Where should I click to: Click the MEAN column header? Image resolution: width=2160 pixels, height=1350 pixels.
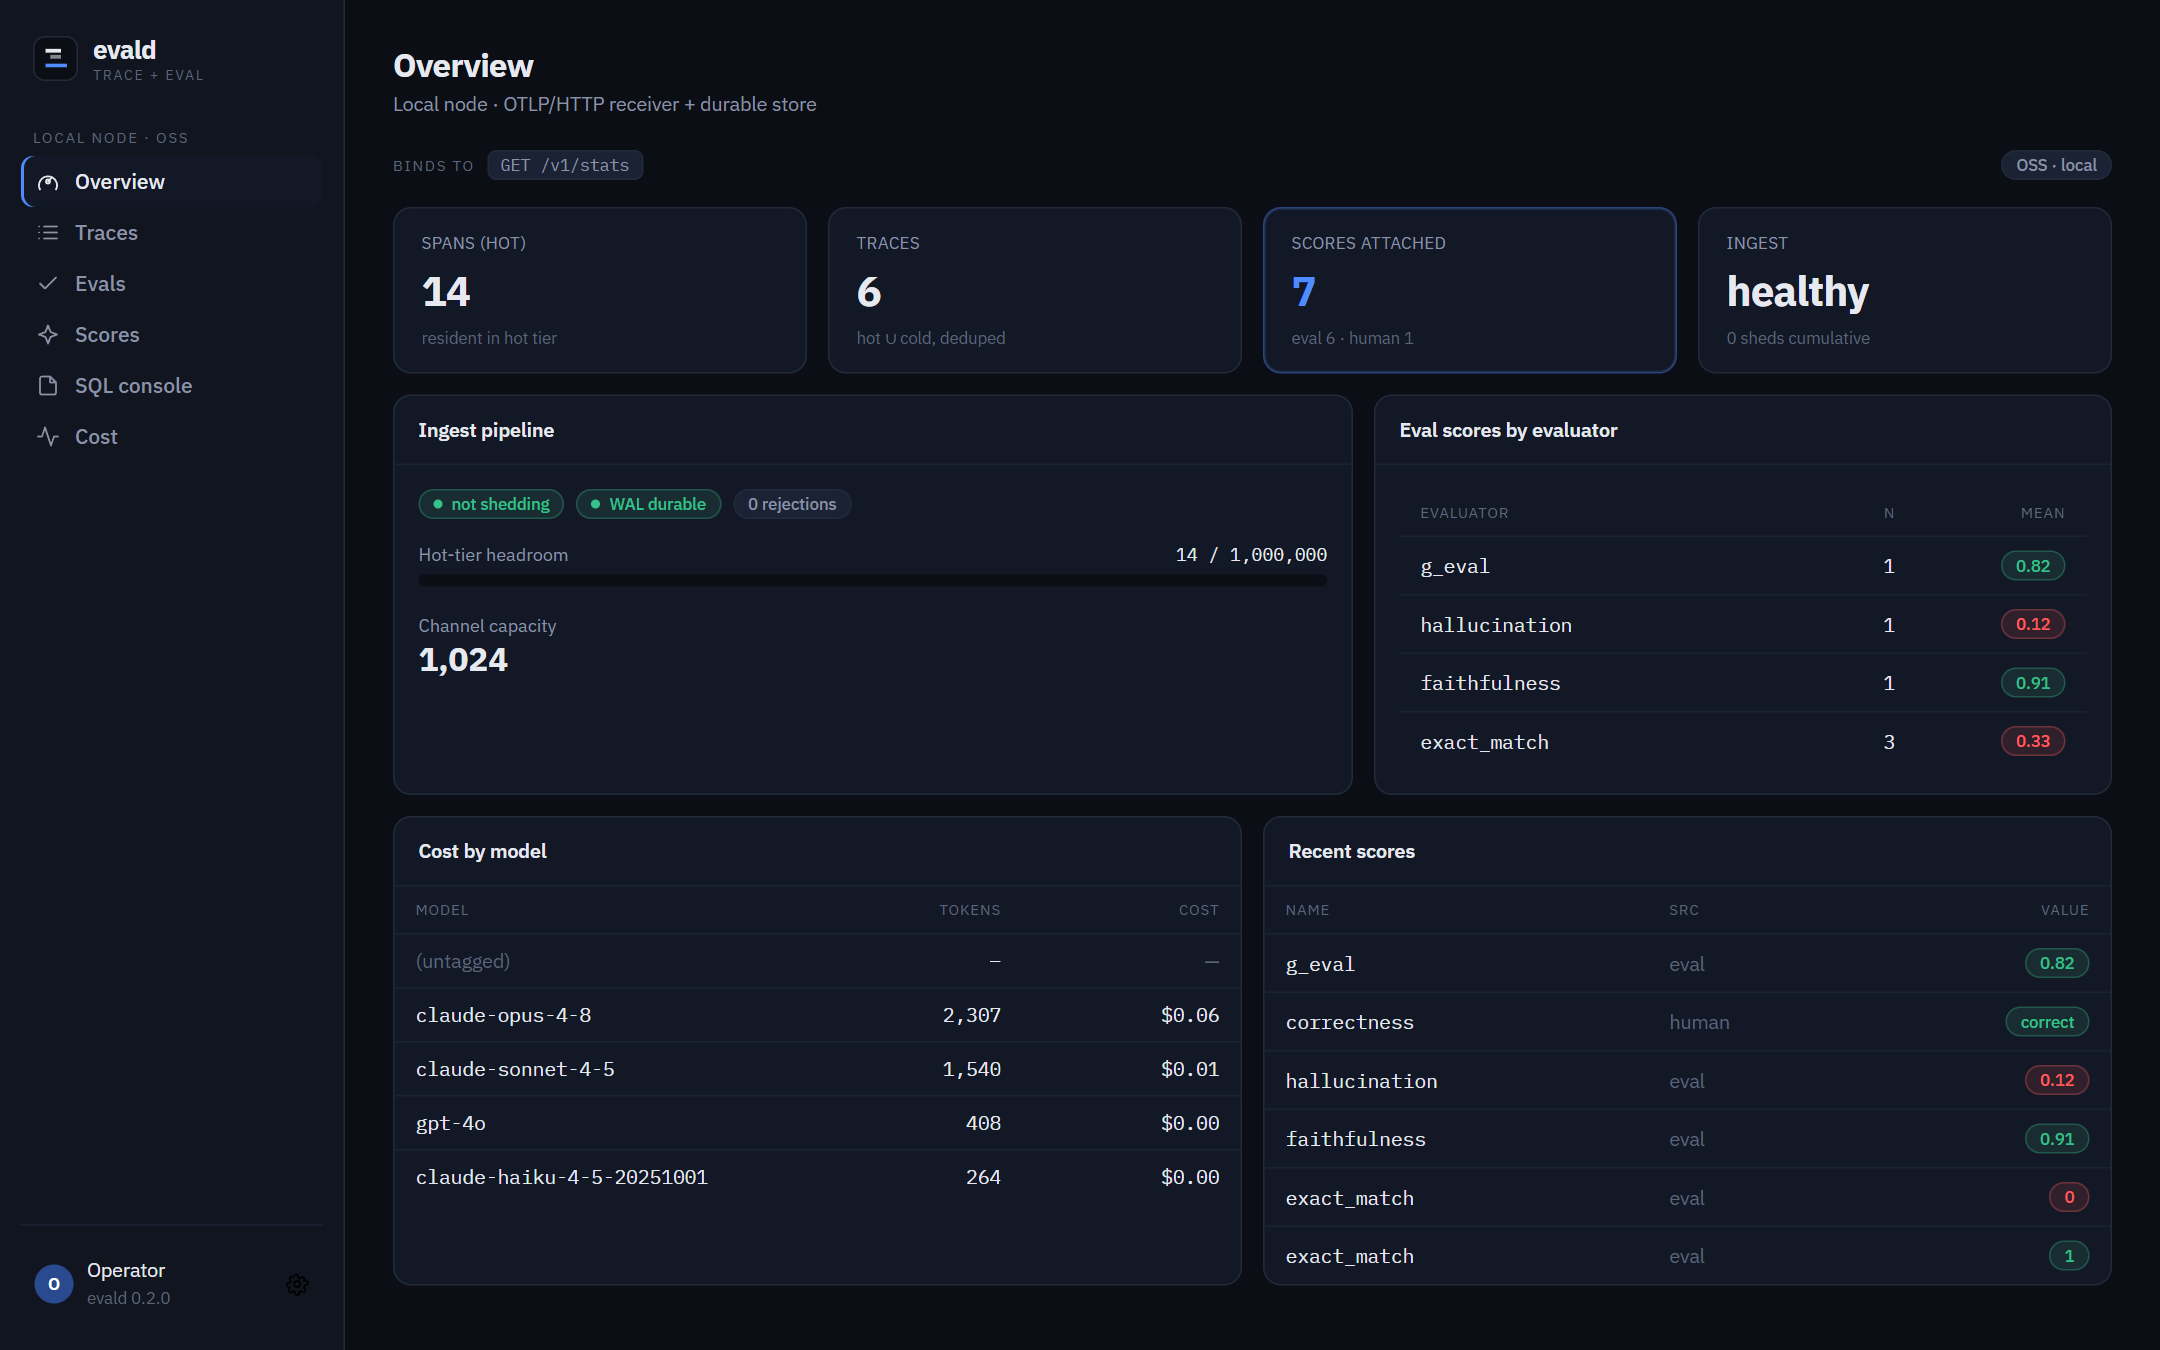[2042, 513]
